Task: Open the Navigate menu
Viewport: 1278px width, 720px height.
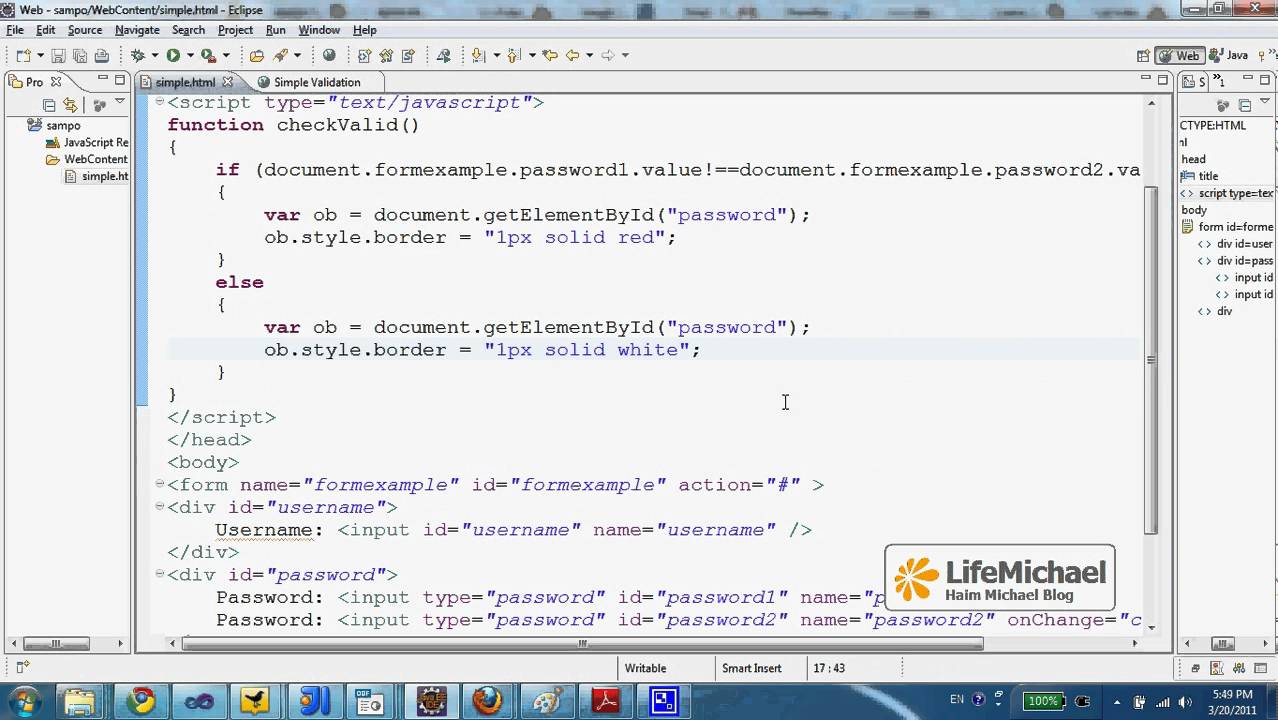Action: coord(137,30)
